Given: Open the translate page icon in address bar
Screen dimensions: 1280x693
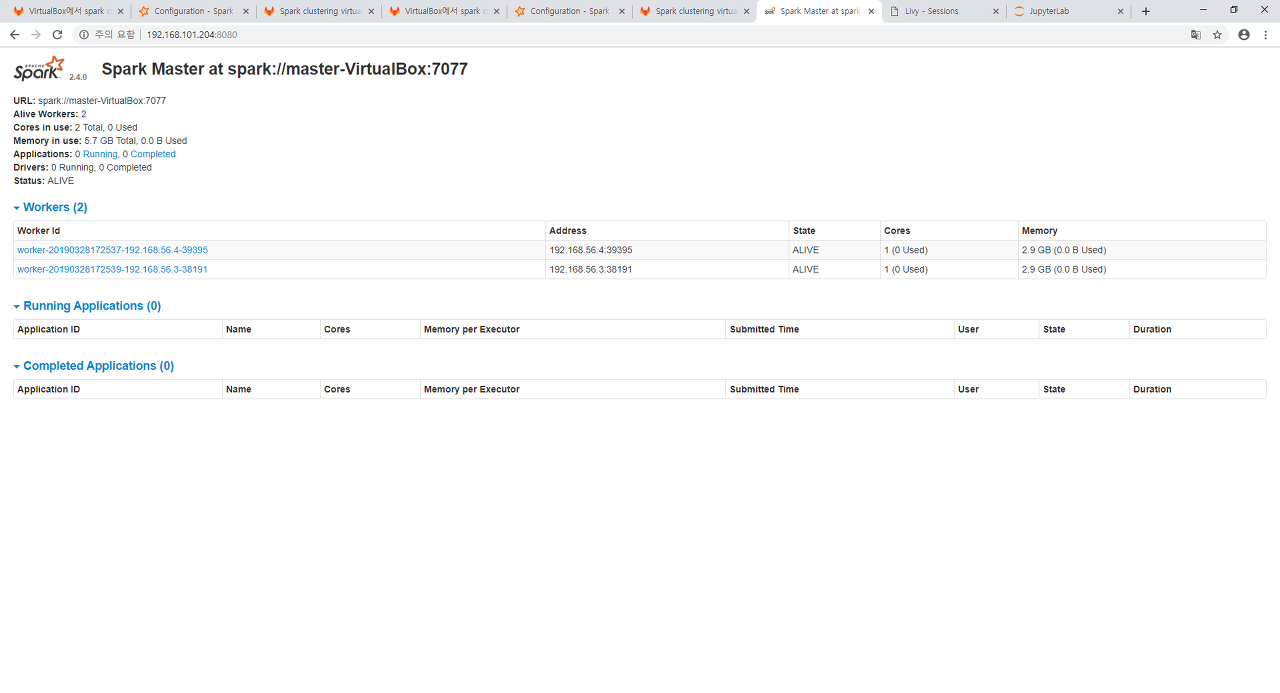Looking at the screenshot, I should (1195, 34).
